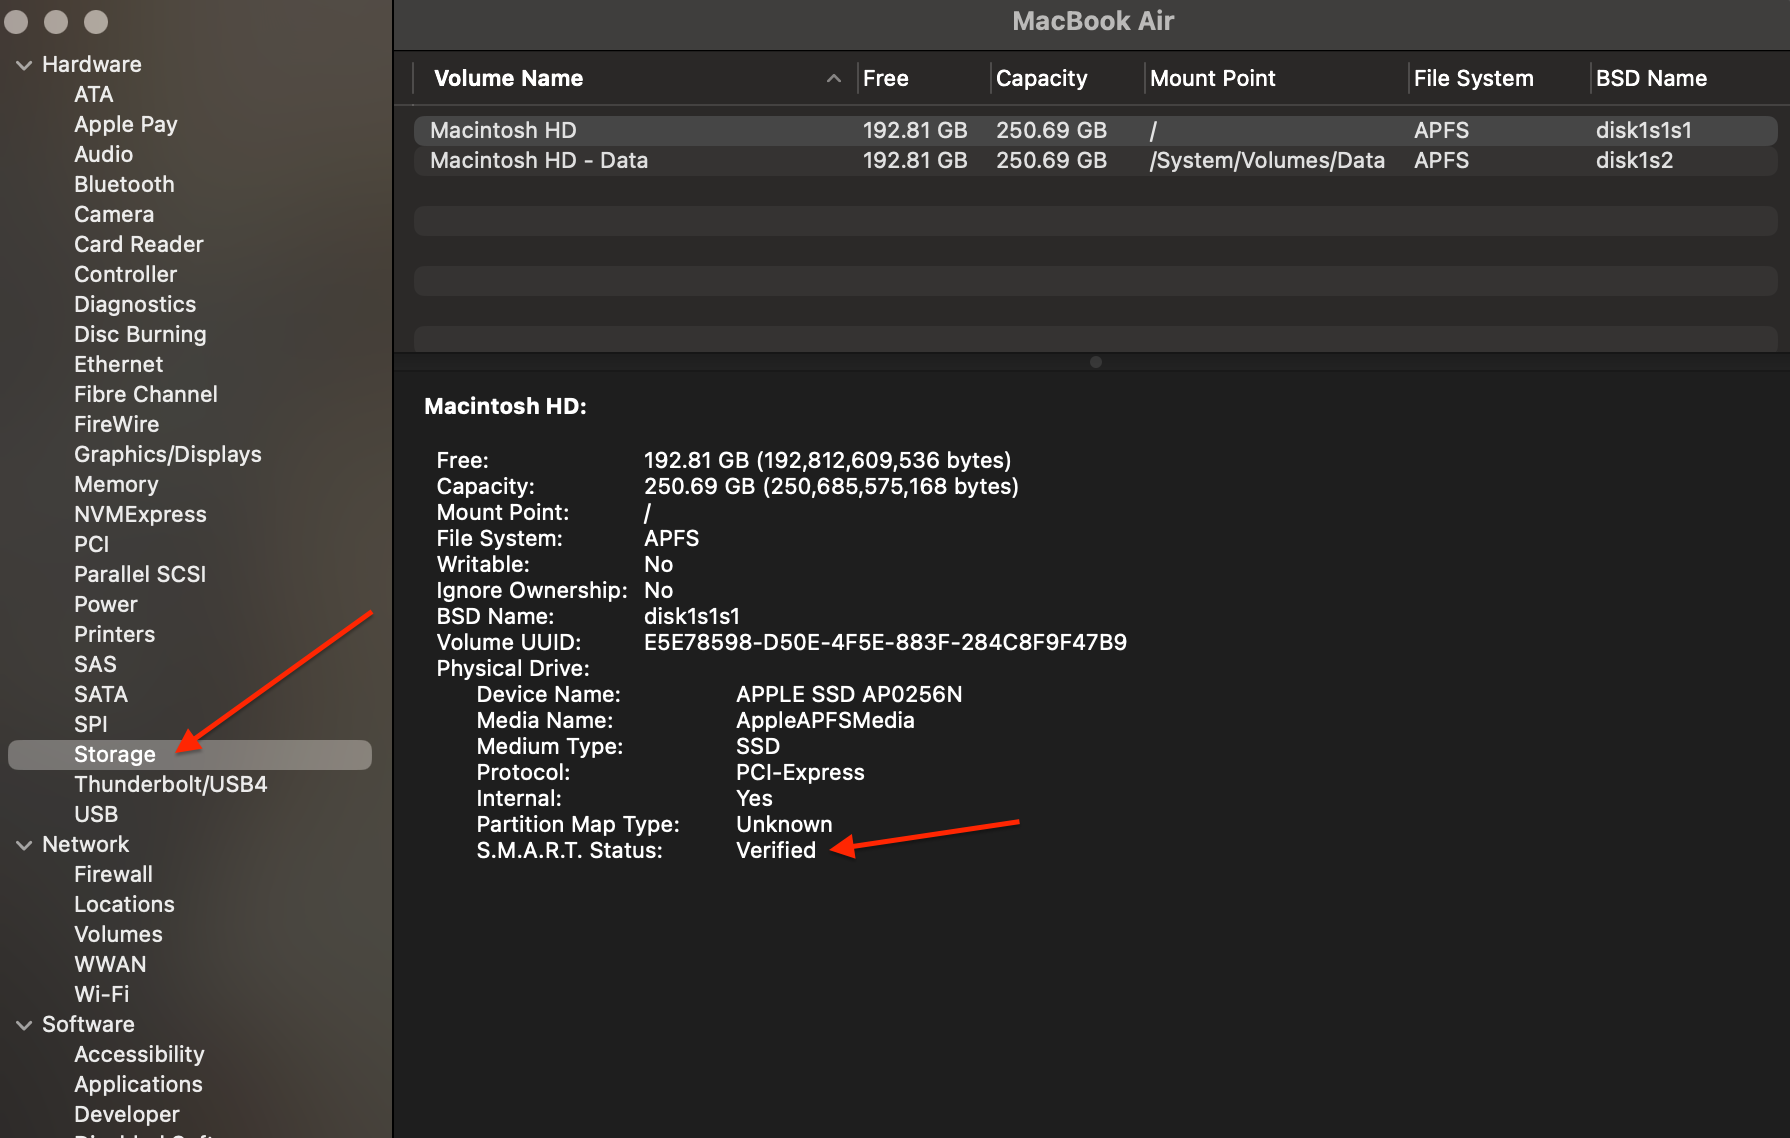Click the MacBook Air window title
Image resolution: width=1790 pixels, height=1138 pixels.
tap(1093, 21)
